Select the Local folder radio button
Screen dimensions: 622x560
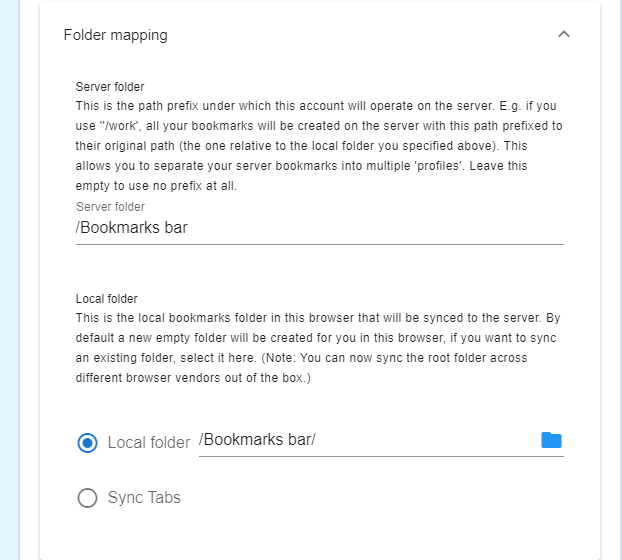tap(87, 443)
